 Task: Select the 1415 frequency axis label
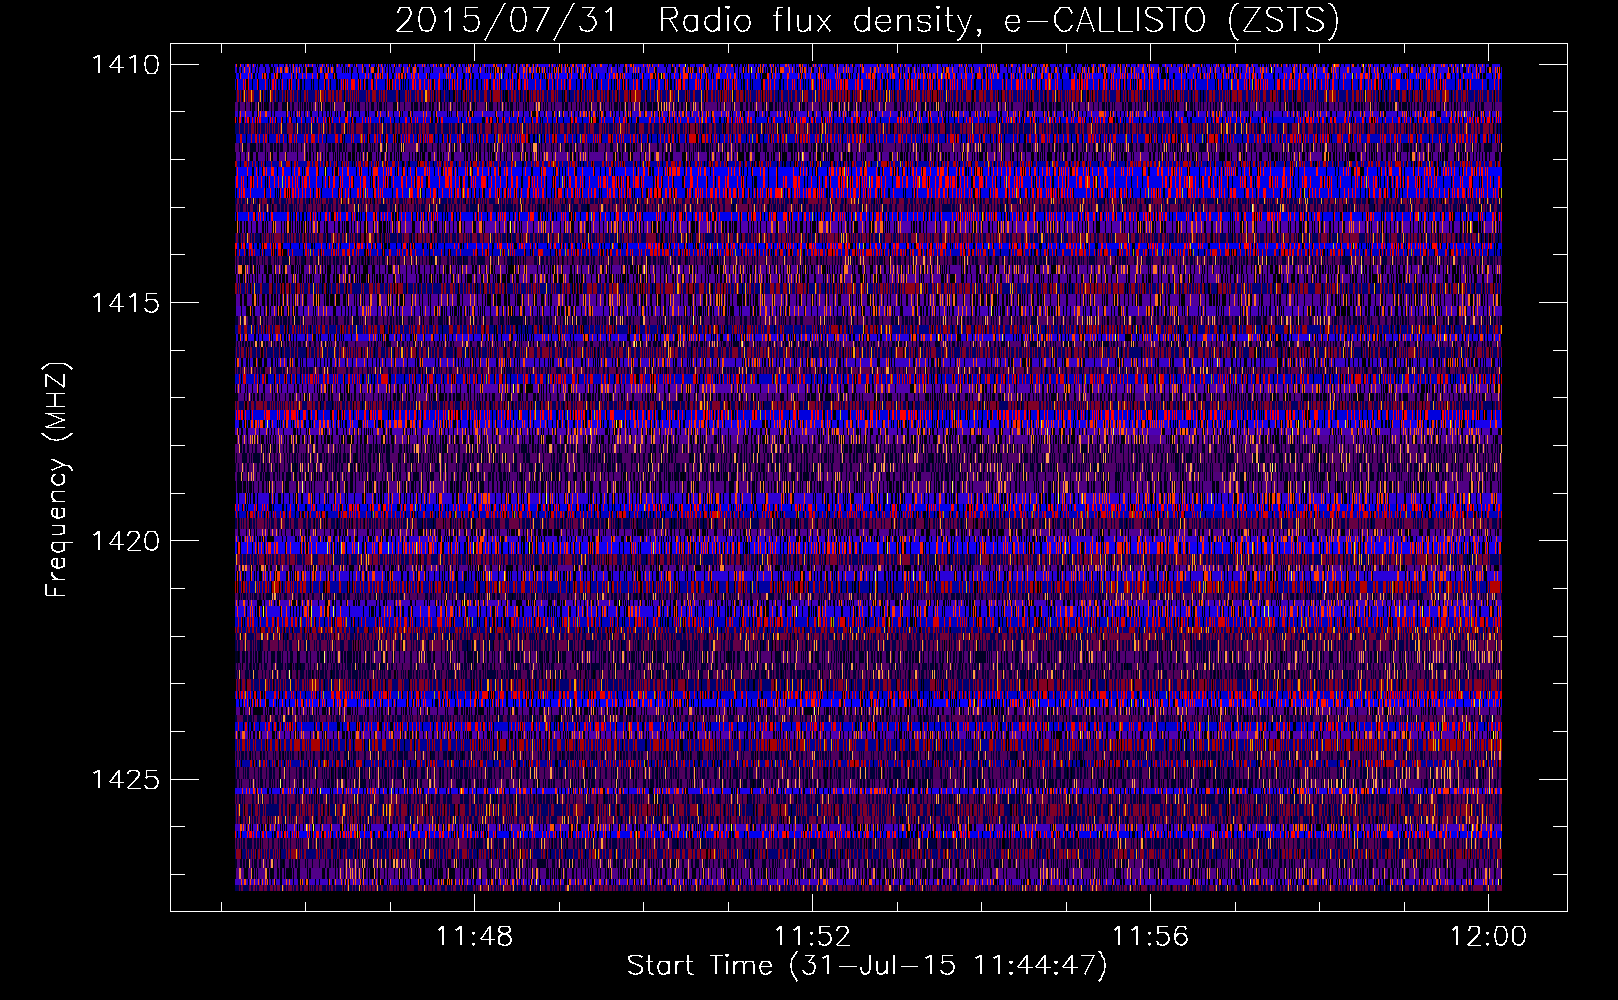(125, 302)
